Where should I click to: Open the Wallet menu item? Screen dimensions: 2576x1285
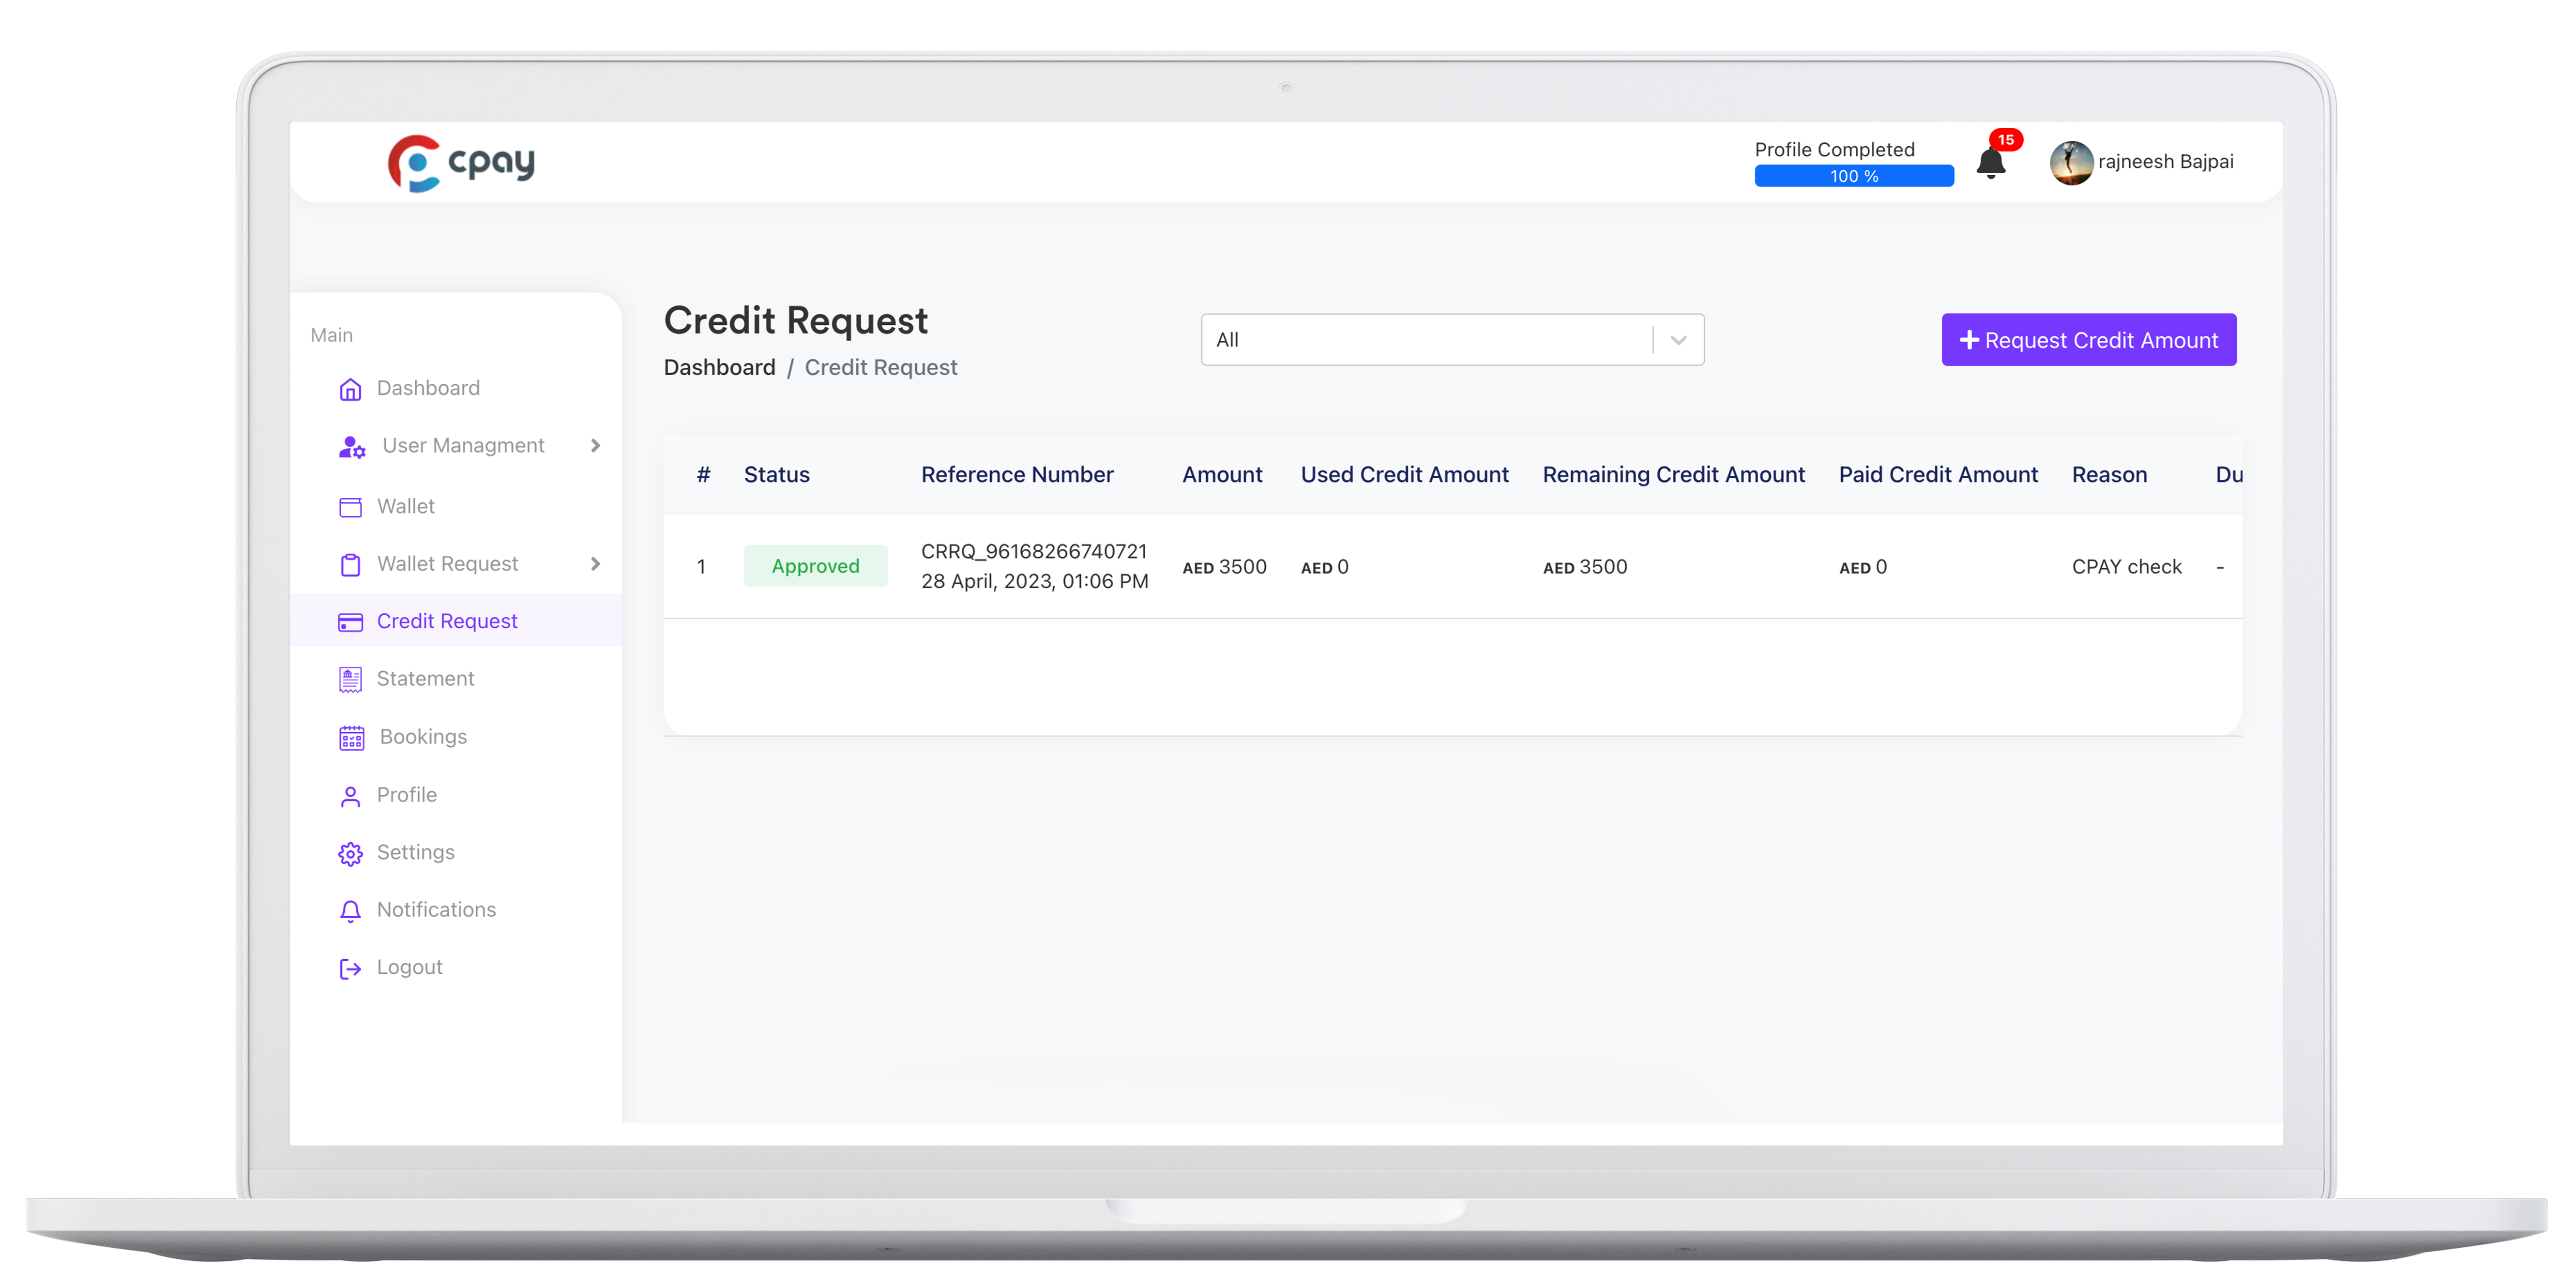(x=406, y=506)
